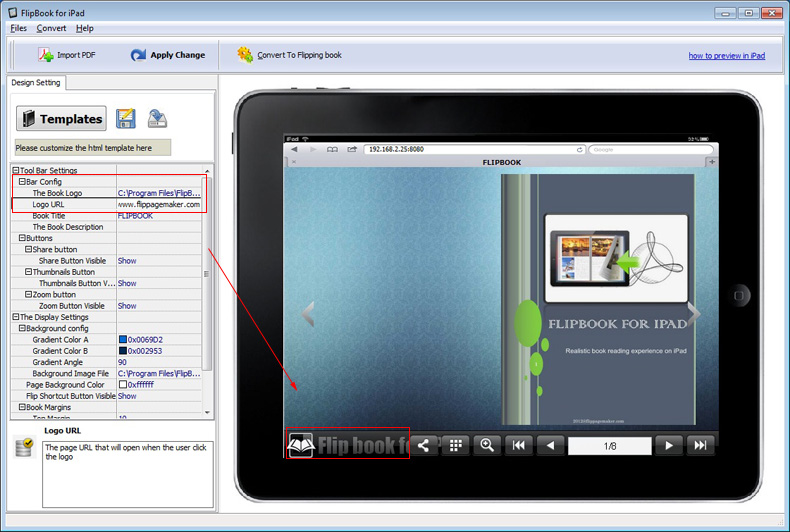Screen dimensions: 790x532
Task: Go to next page in the flipbook toolbar
Action: [669, 445]
